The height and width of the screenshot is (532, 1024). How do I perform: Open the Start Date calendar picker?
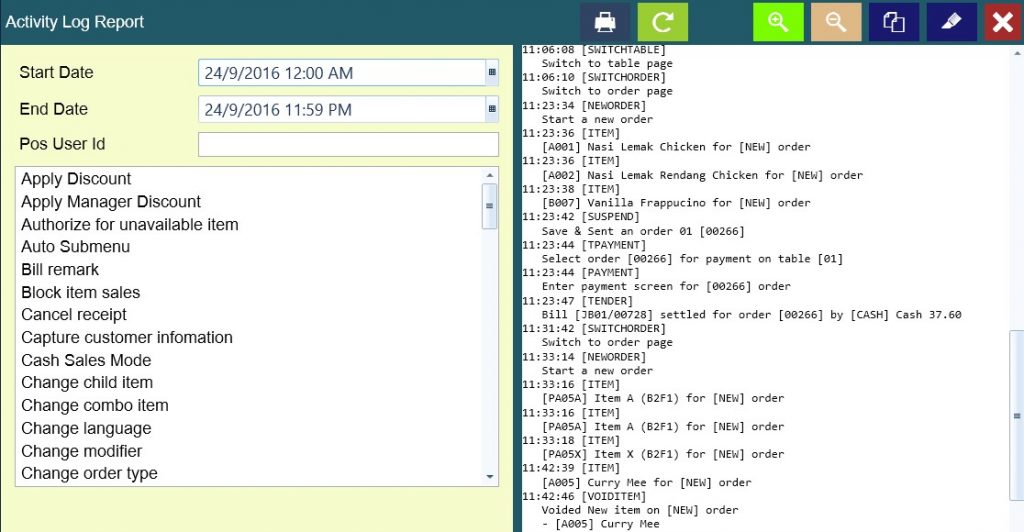pos(491,73)
